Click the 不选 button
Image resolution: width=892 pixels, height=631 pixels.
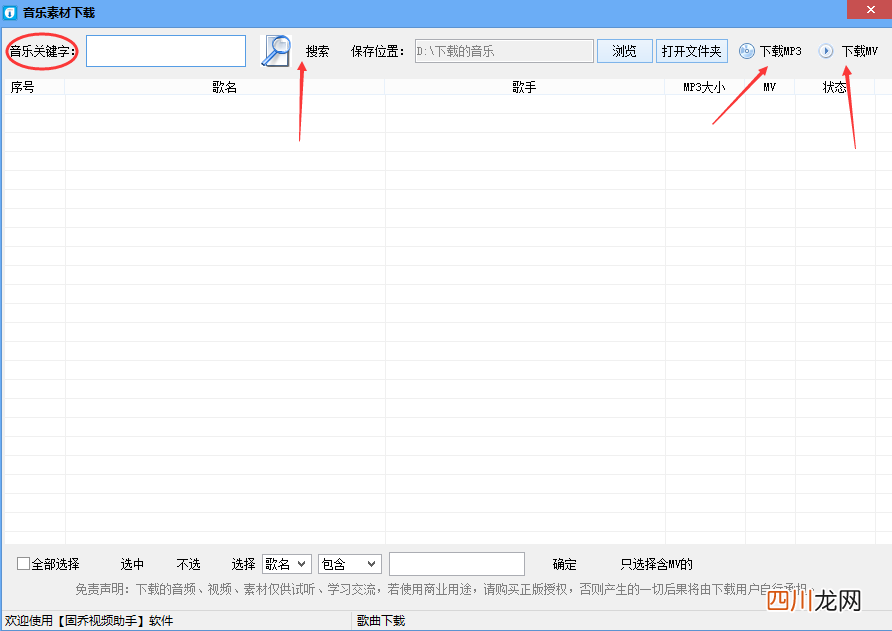tap(188, 564)
